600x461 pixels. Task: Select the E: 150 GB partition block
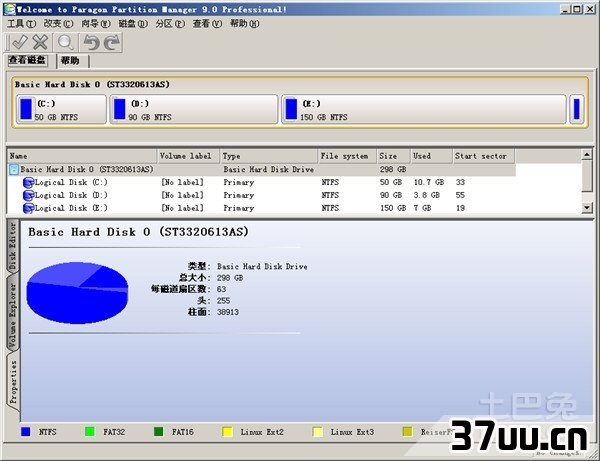(x=424, y=109)
